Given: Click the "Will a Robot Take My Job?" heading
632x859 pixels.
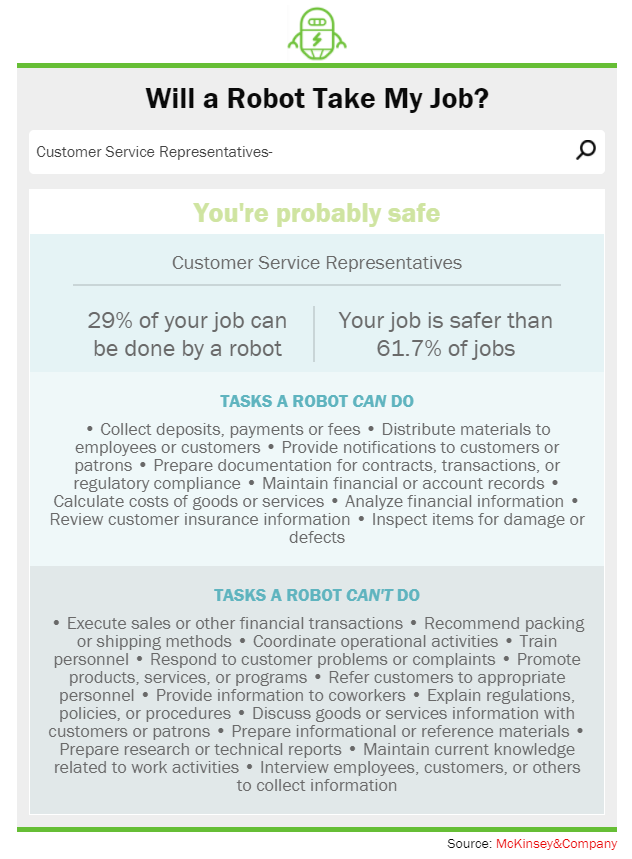Looking at the screenshot, I should (x=317, y=98).
